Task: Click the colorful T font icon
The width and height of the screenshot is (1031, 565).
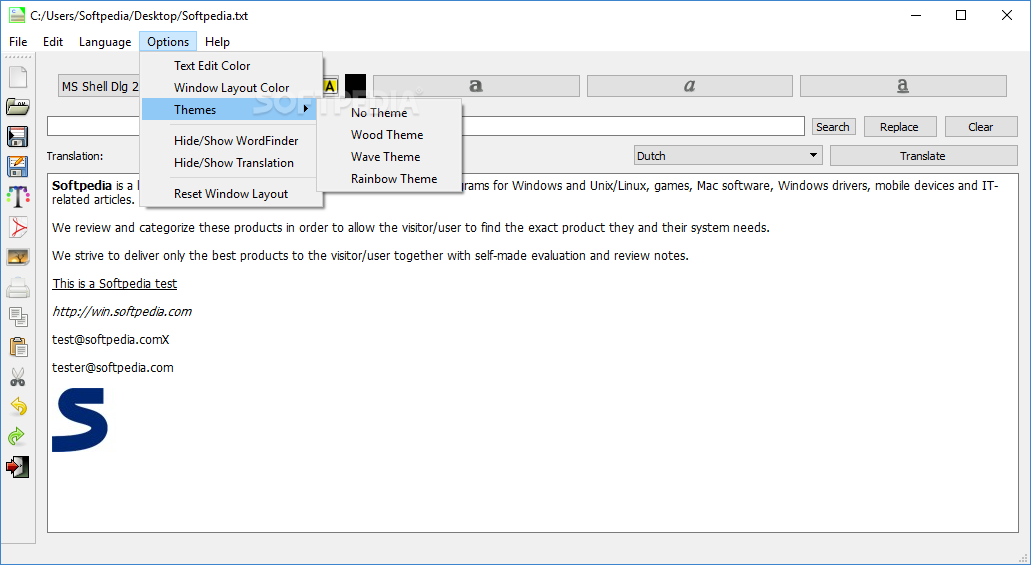Action: (18, 196)
